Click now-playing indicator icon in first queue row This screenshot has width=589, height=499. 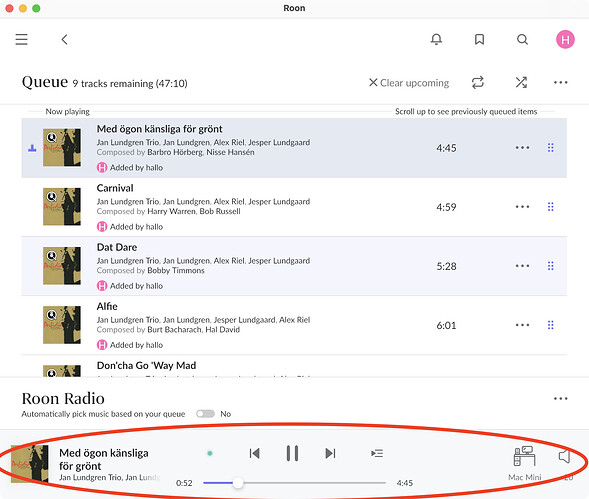(32, 148)
